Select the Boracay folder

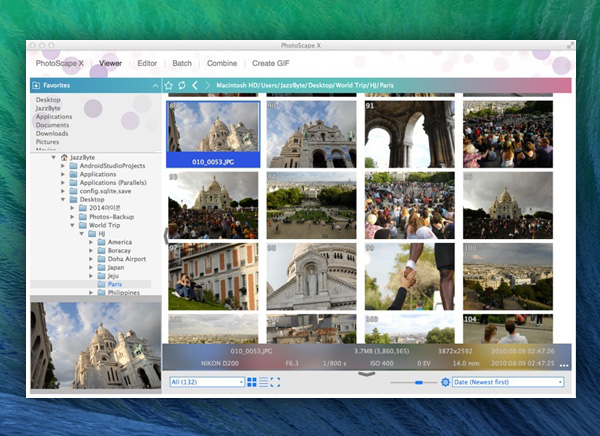(x=119, y=251)
